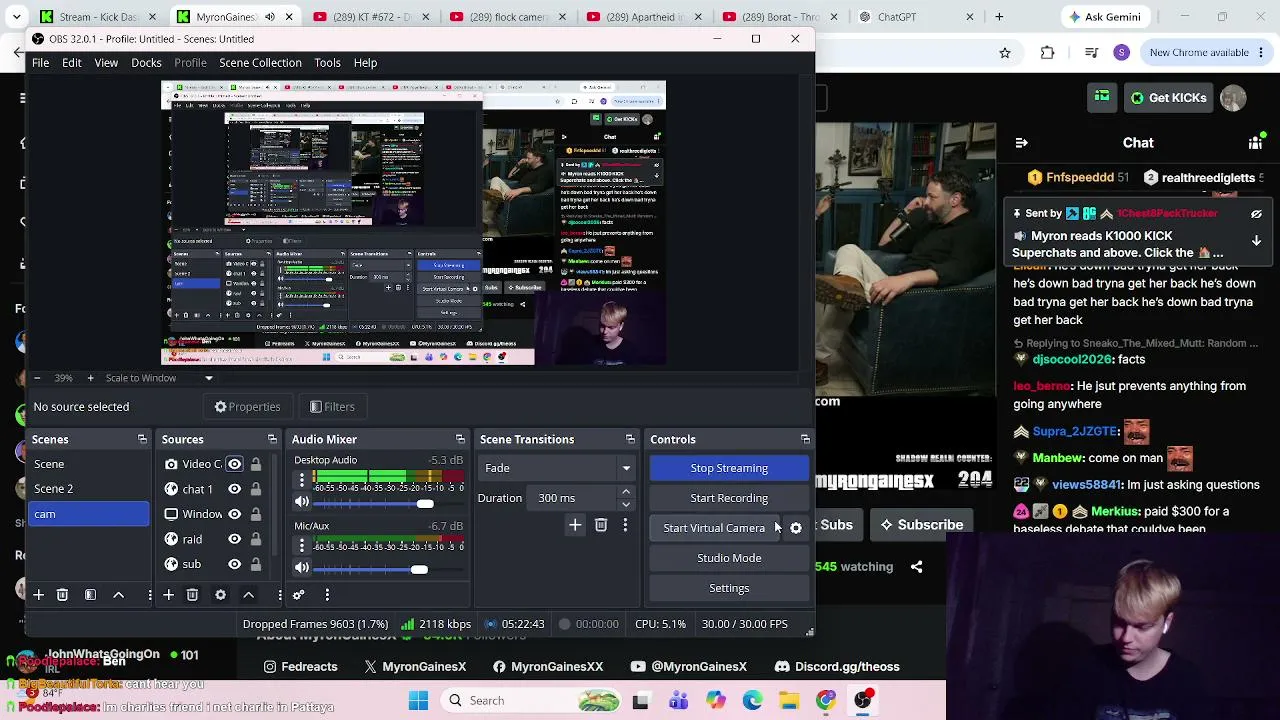1280x720 pixels.
Task: Open Desktop Audio options three-dot menu
Action: pos(302,481)
